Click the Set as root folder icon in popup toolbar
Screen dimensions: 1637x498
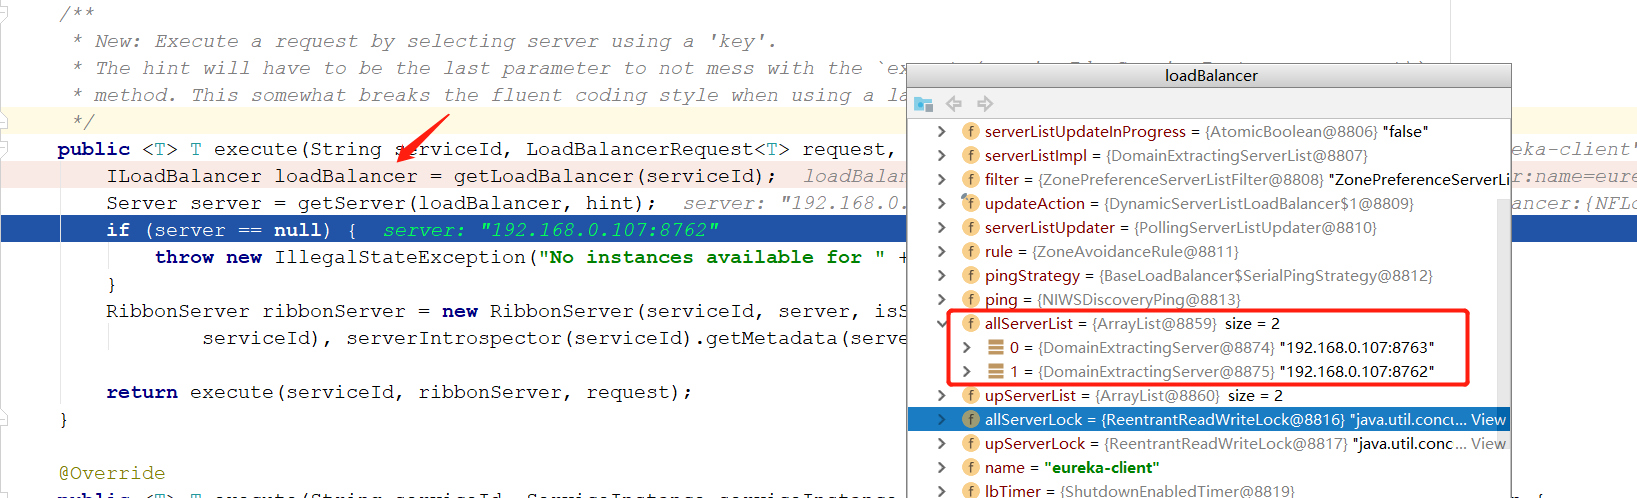coord(923,104)
